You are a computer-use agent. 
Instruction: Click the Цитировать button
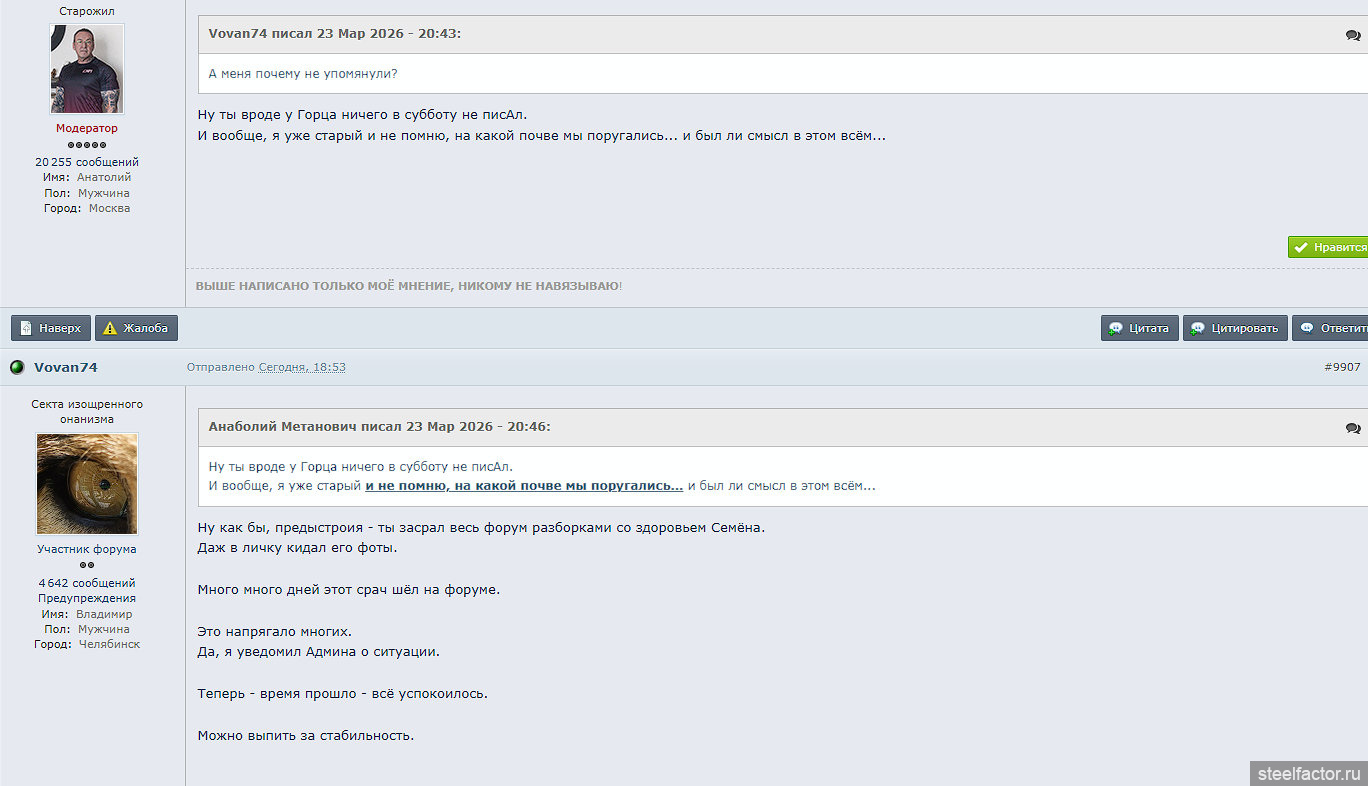click(1235, 328)
